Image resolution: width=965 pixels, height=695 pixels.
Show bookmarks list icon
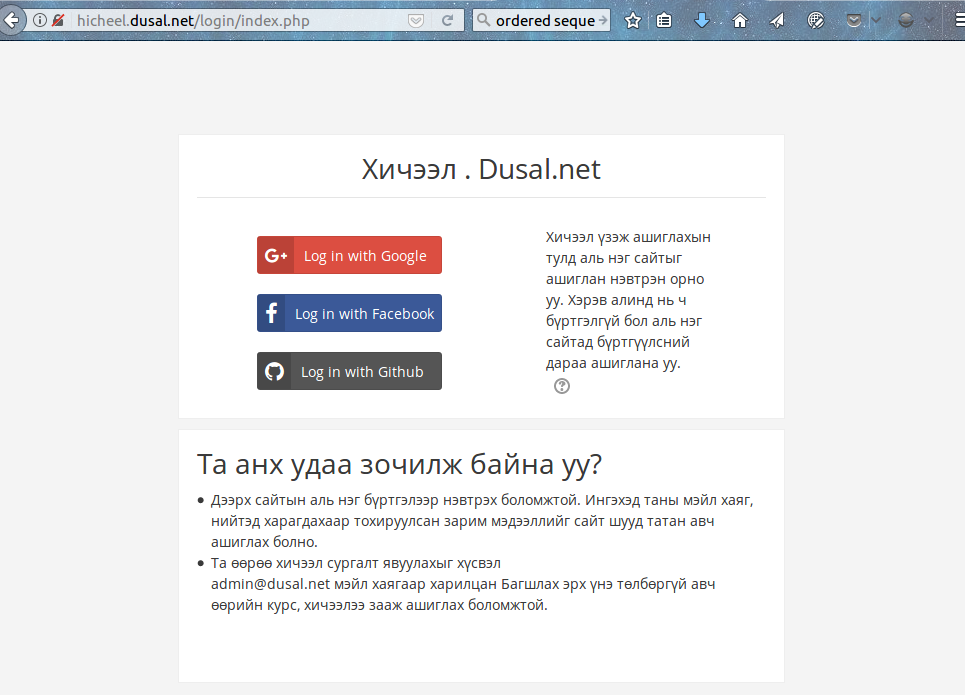(x=664, y=21)
